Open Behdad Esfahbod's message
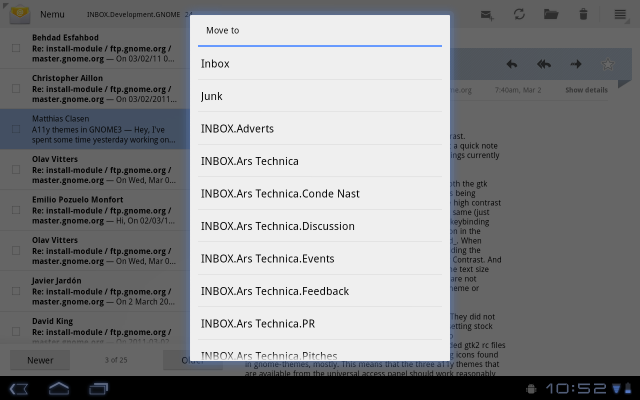The image size is (640, 400). (x=95, y=48)
